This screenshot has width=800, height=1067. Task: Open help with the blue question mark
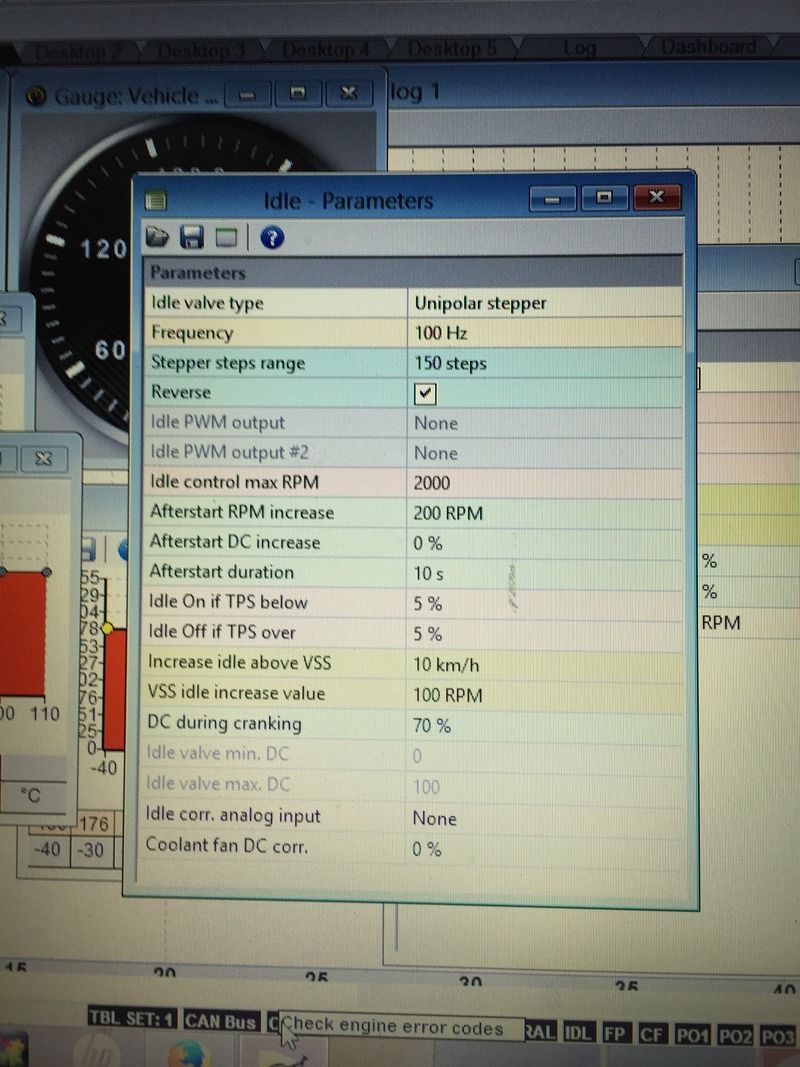[272, 237]
